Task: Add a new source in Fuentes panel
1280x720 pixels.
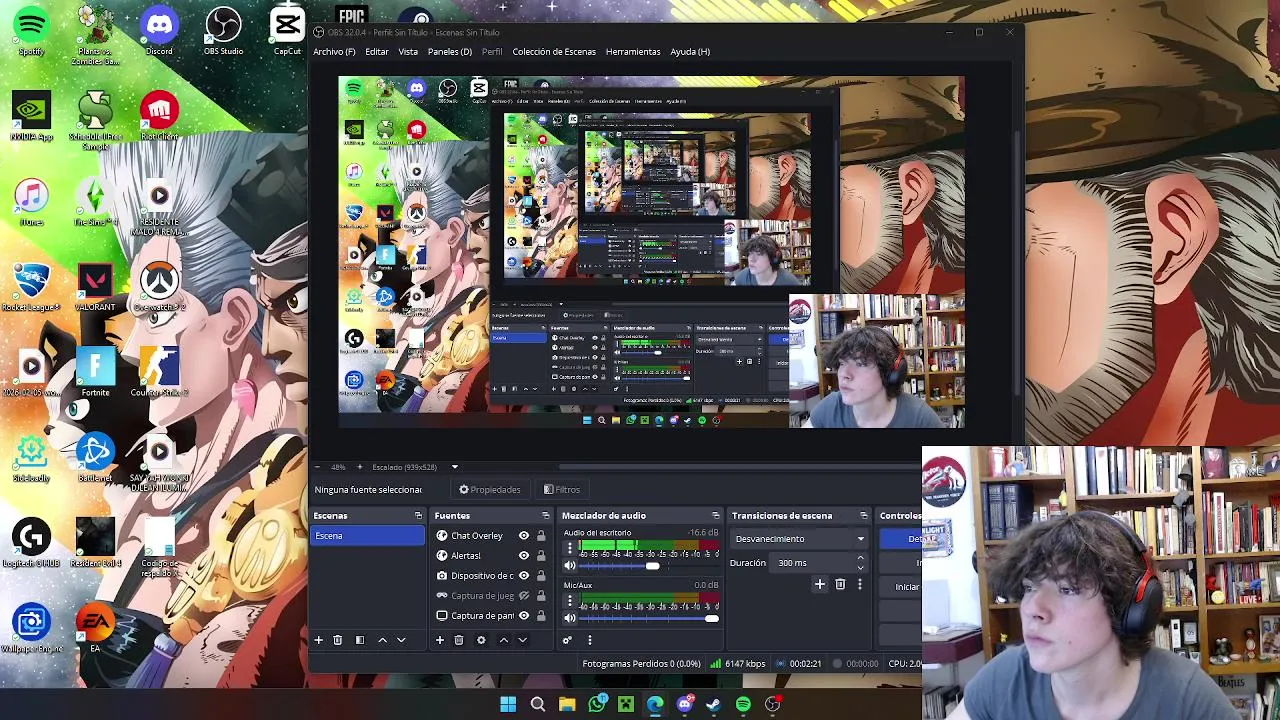Action: tap(440, 640)
